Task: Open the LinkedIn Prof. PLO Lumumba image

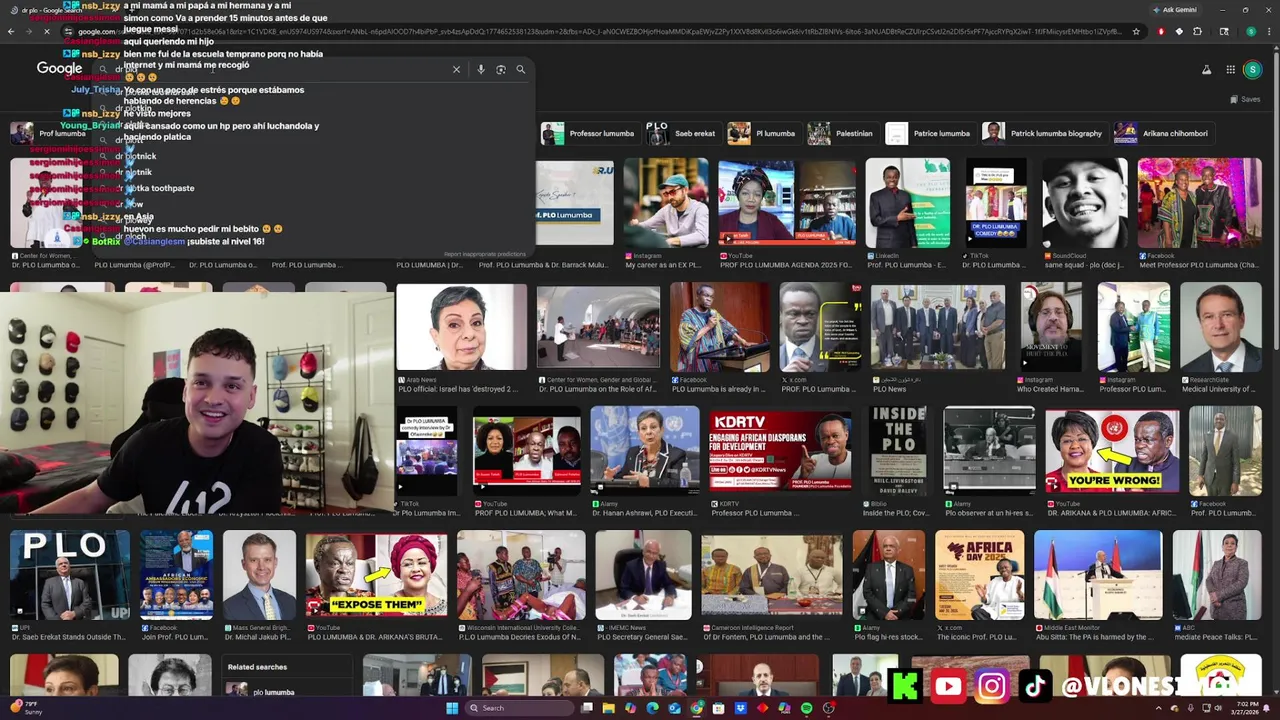Action: point(908,202)
